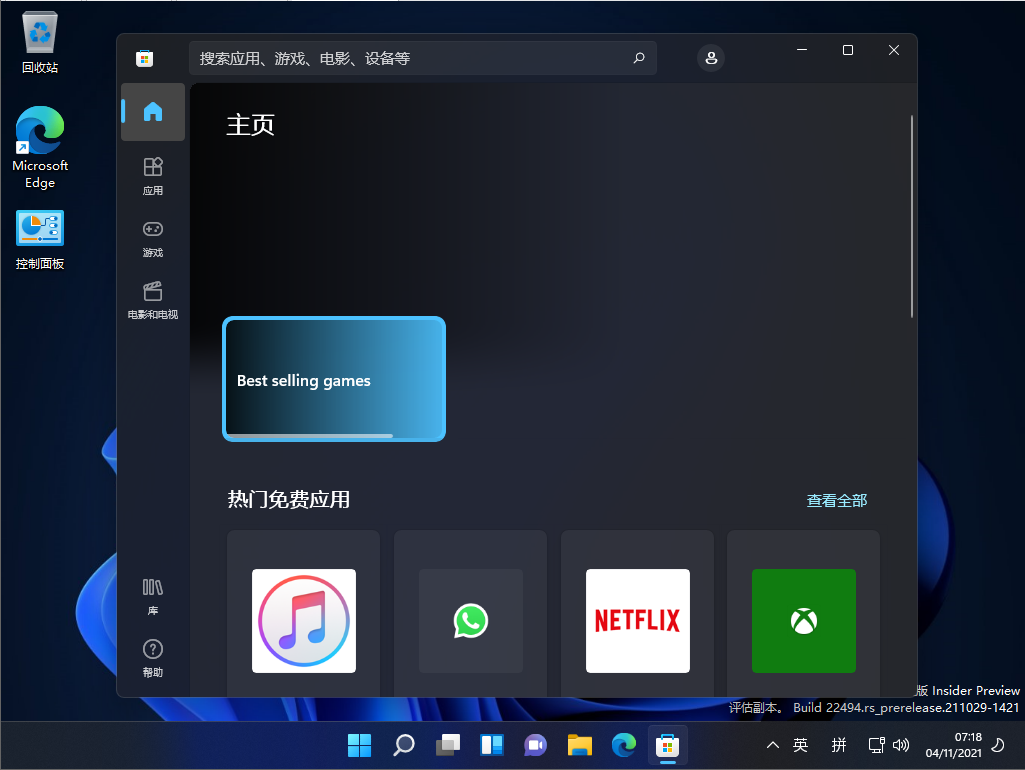This screenshot has height=770, width=1025.
Task: Click the Microsoft Store taskbar icon
Action: point(667,745)
